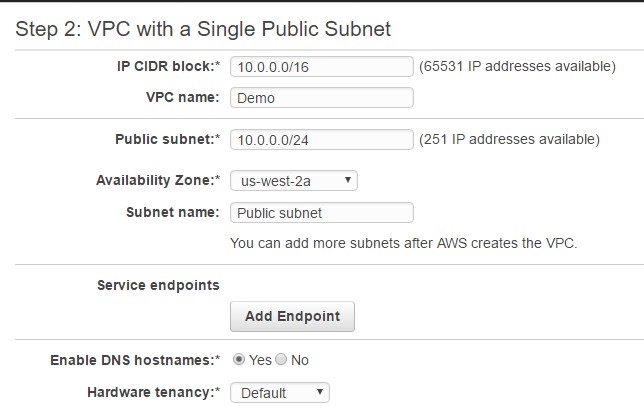The image size is (644, 414).
Task: Click the Subnet name input field
Action: [x=322, y=213]
